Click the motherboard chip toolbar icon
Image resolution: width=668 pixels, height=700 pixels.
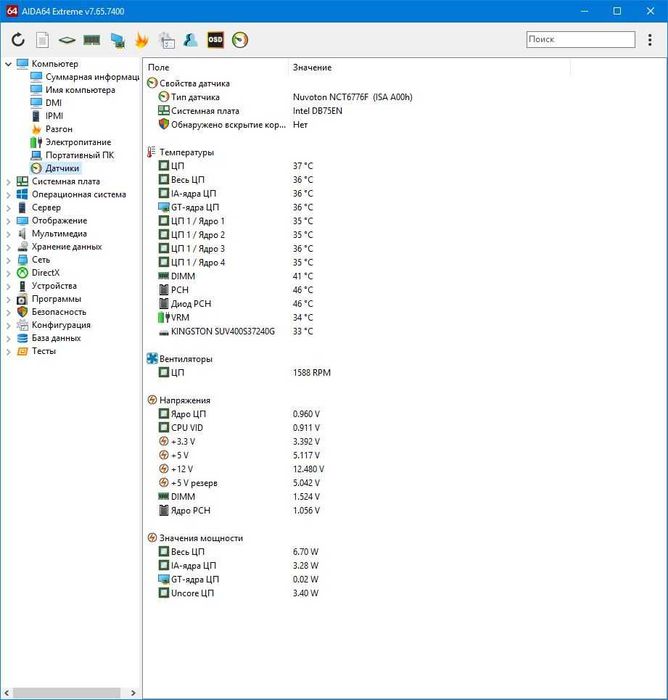pos(67,40)
